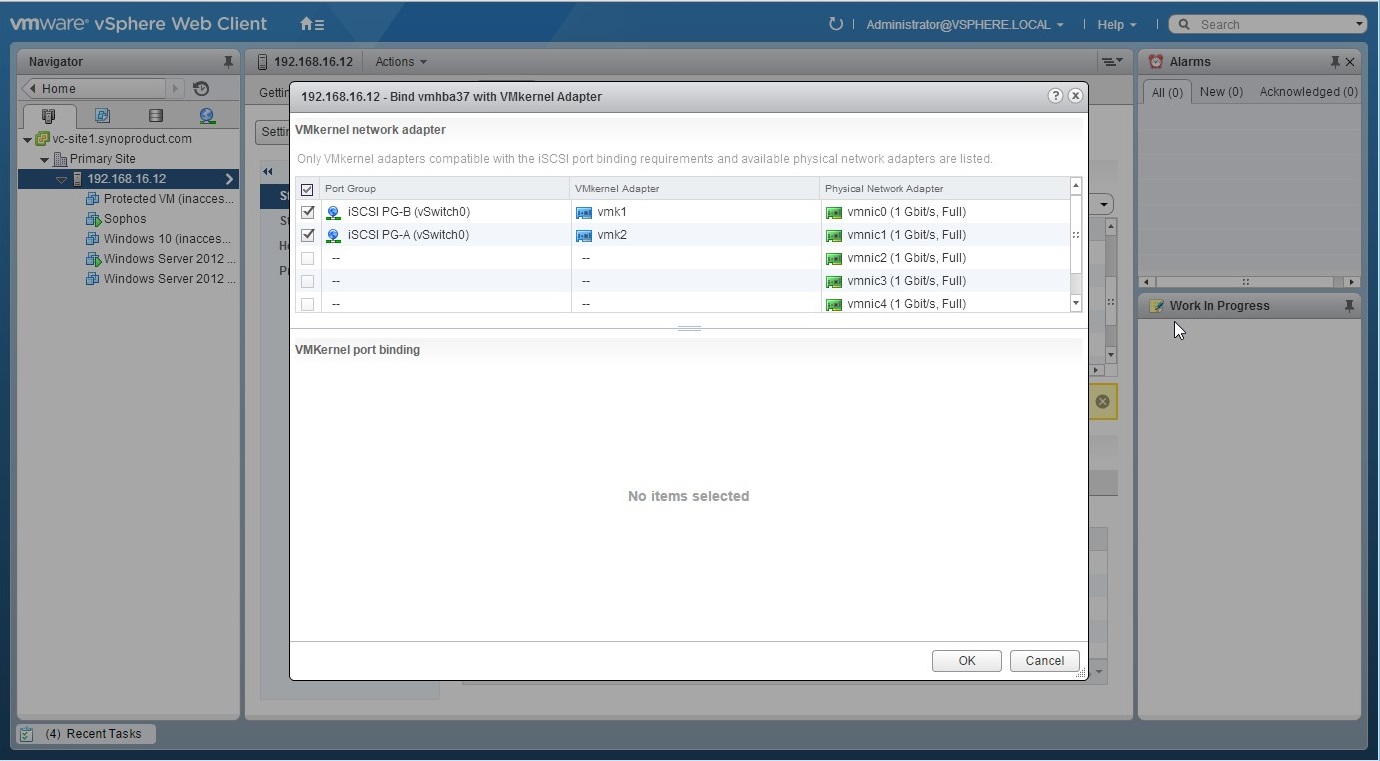The width and height of the screenshot is (1380, 761).
Task: Open the Storage view icon in Navigator
Action: 155,115
